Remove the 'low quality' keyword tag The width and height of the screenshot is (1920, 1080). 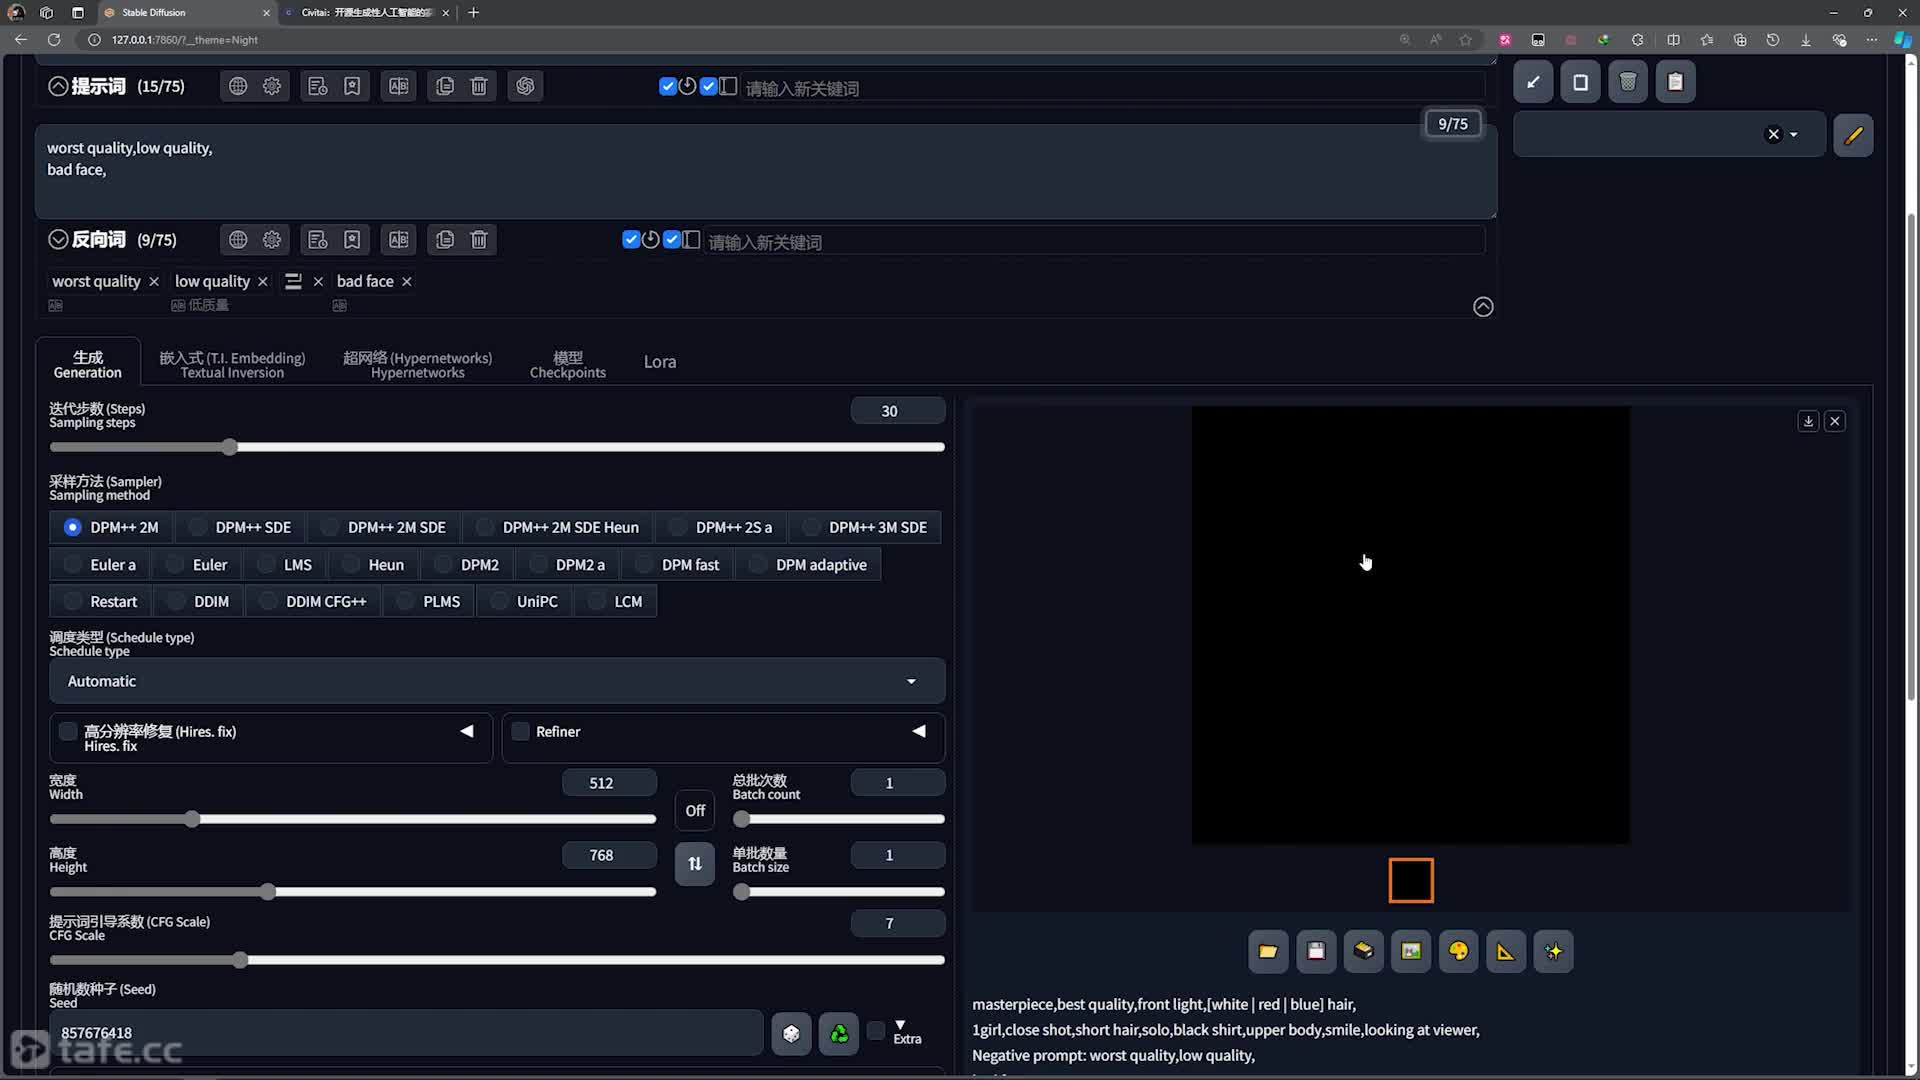tap(263, 282)
